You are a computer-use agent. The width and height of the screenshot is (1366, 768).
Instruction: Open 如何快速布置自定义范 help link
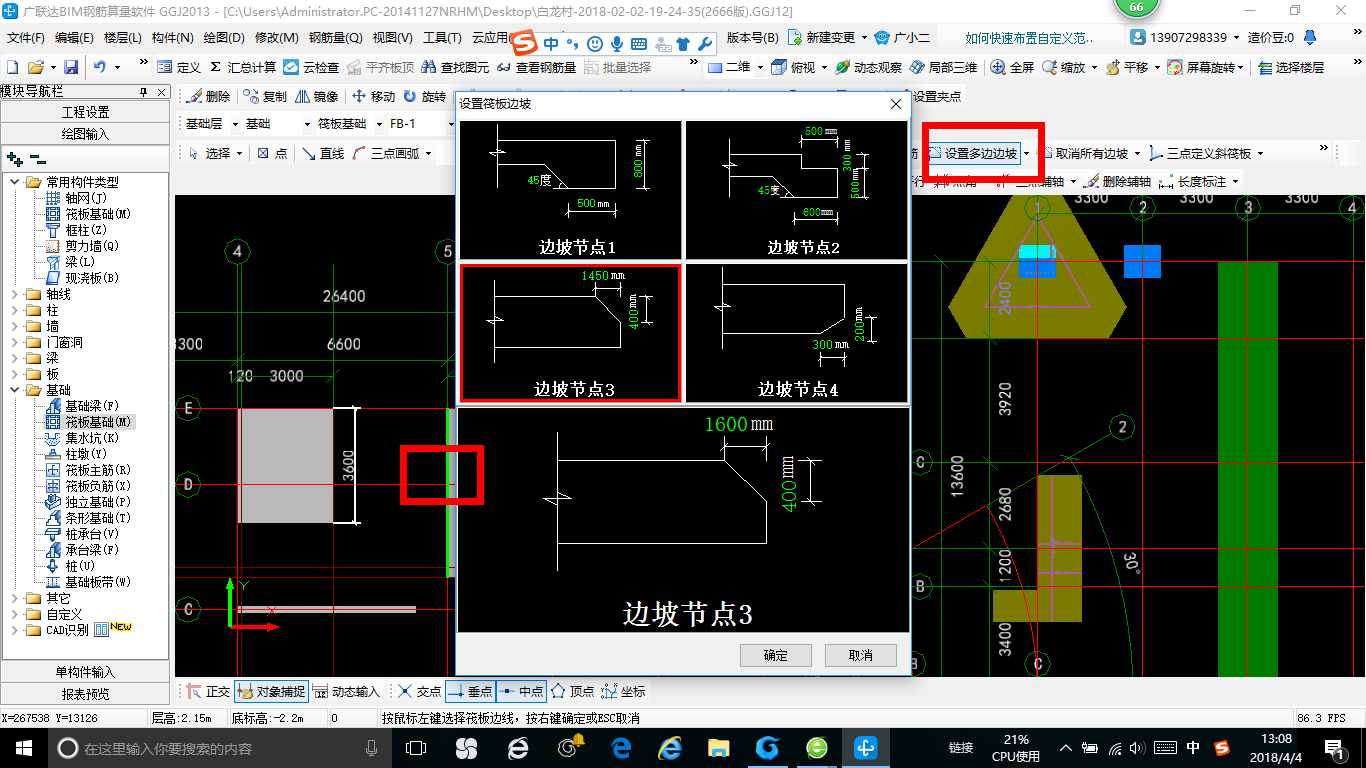coord(1029,38)
